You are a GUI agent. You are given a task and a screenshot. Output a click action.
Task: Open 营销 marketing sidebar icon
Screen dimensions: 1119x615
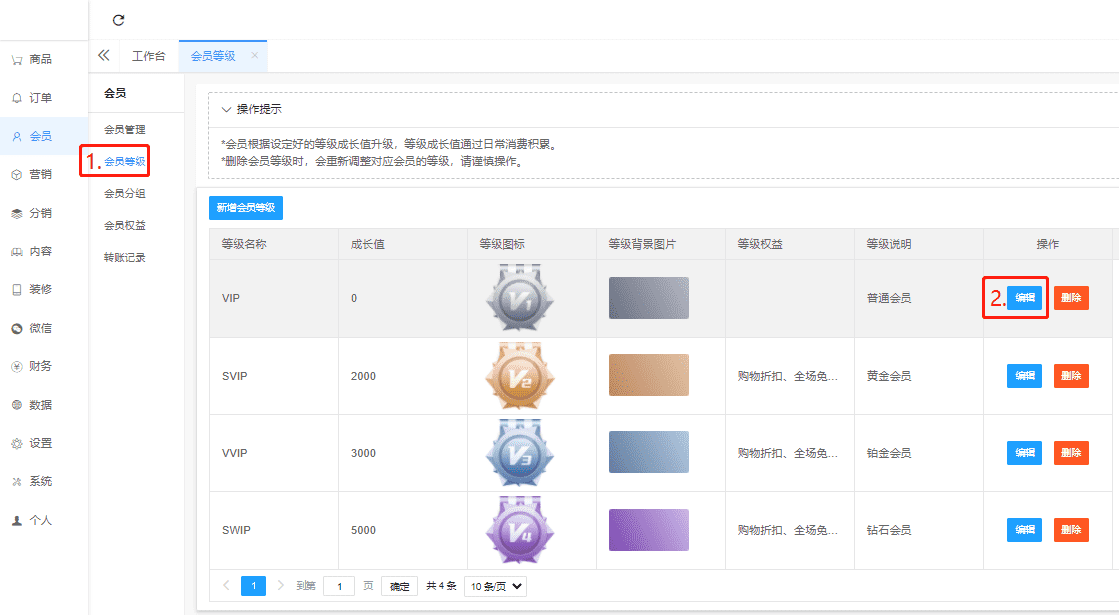click(x=17, y=175)
